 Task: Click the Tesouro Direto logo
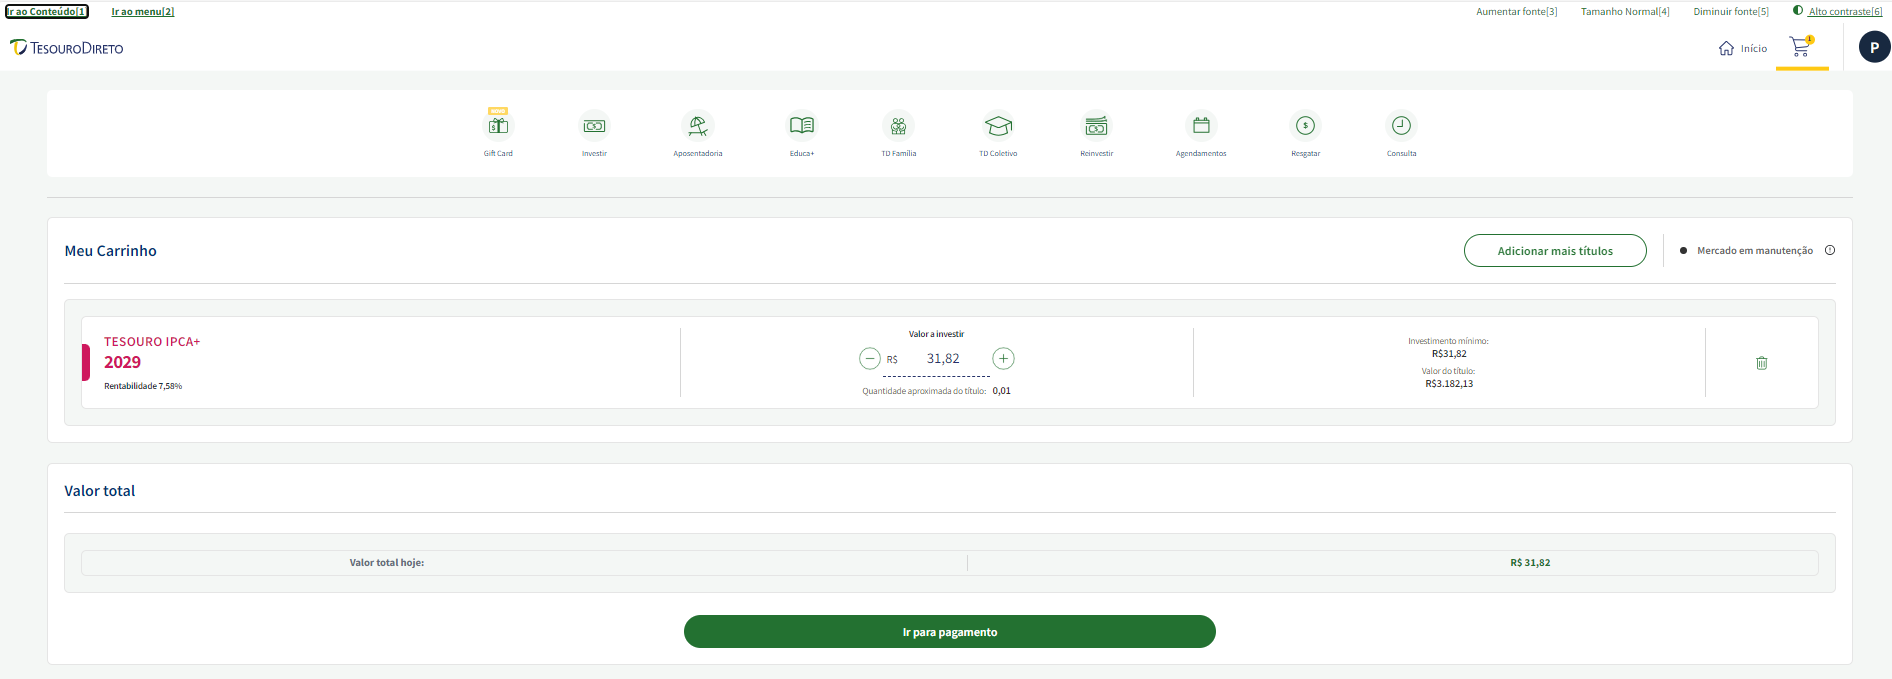click(x=67, y=47)
